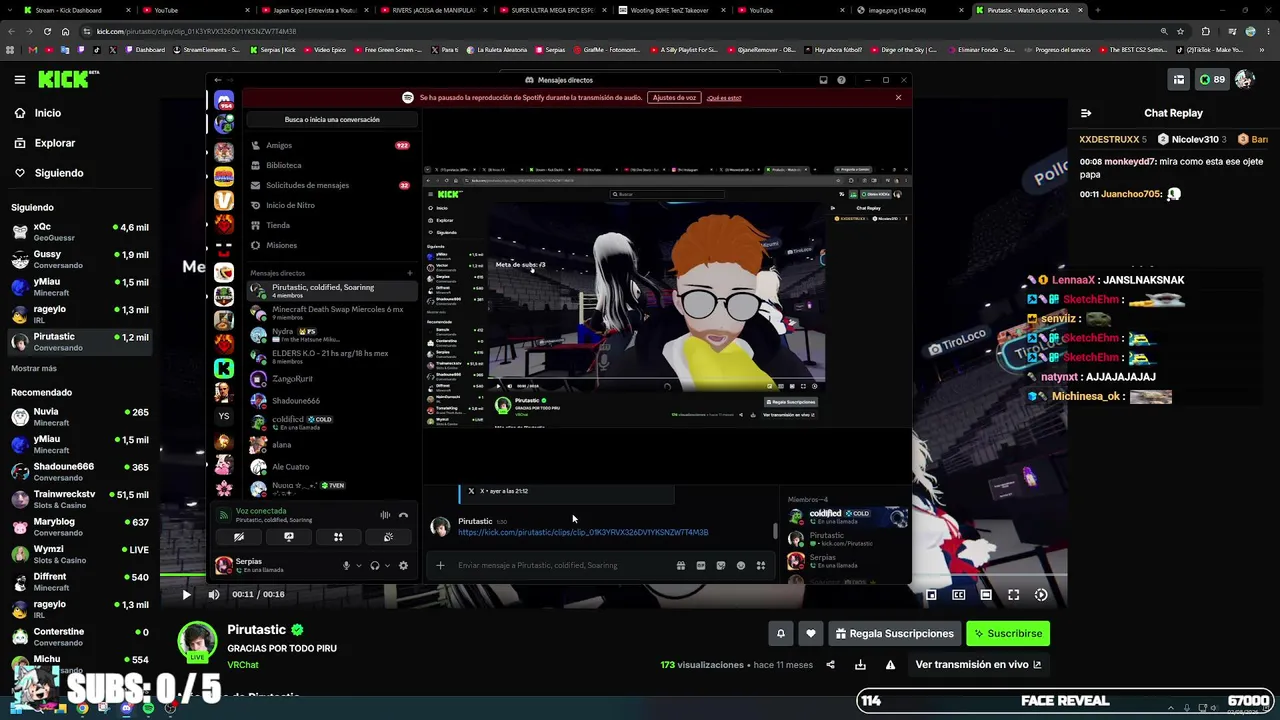The height and width of the screenshot is (720, 1280).
Task: Expand Discord headphone output options
Action: (387, 566)
